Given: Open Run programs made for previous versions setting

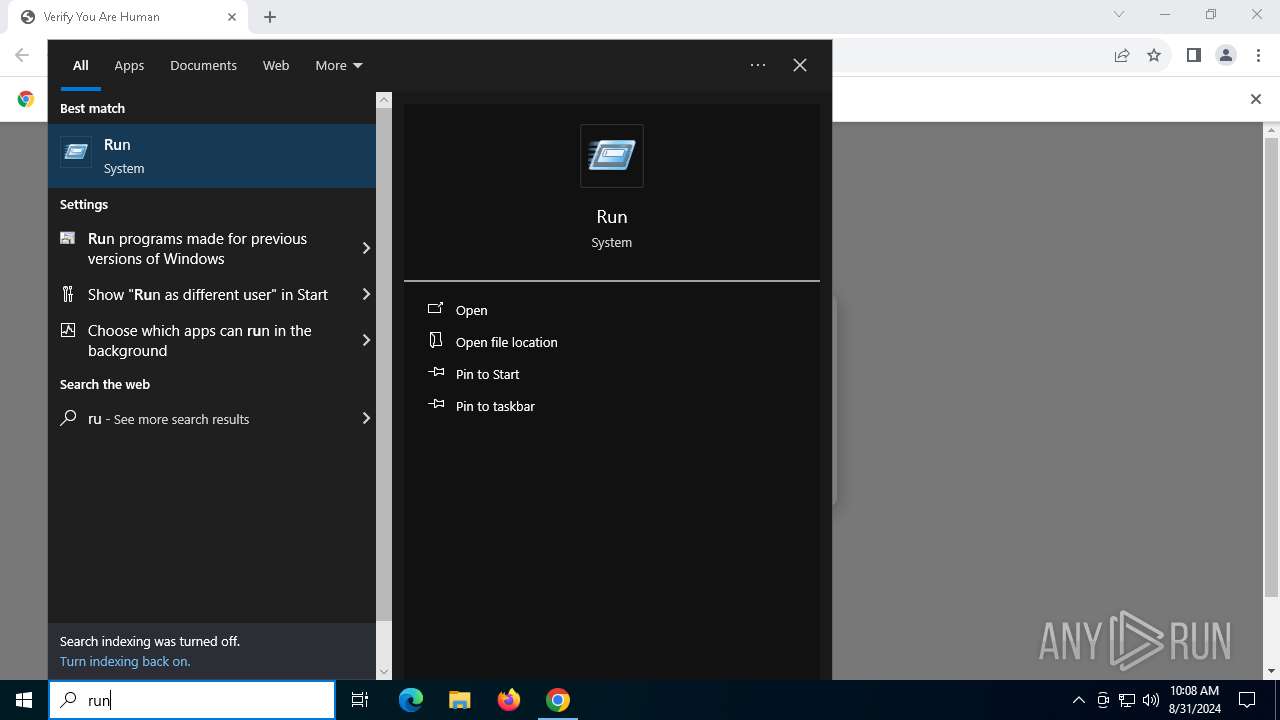Looking at the screenshot, I should [x=212, y=248].
